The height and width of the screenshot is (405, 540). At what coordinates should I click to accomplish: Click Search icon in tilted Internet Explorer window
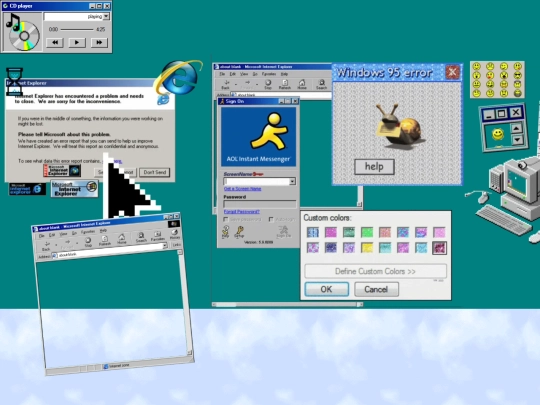(141, 237)
